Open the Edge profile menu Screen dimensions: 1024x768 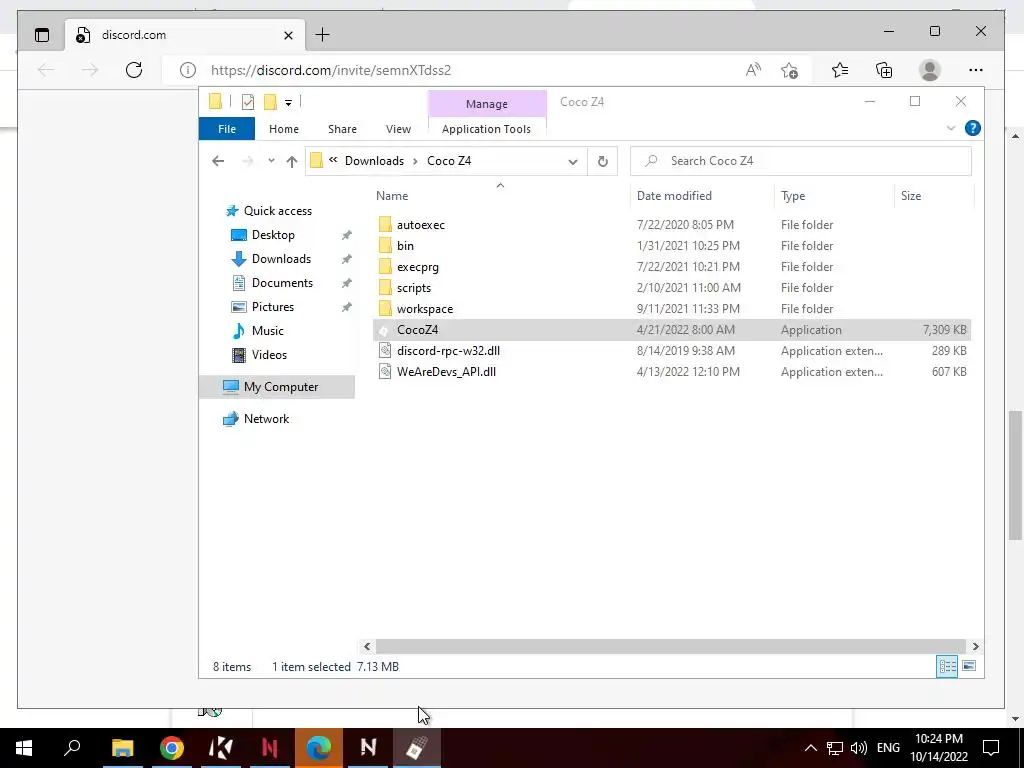(x=929, y=70)
